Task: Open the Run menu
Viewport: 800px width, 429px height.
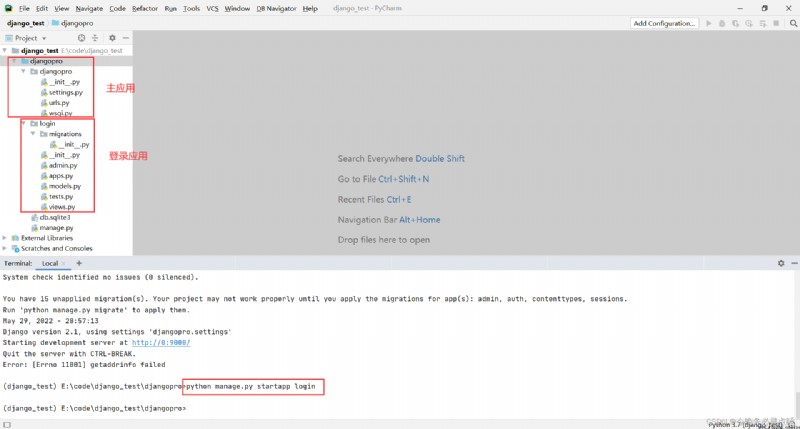Action: coord(170,9)
